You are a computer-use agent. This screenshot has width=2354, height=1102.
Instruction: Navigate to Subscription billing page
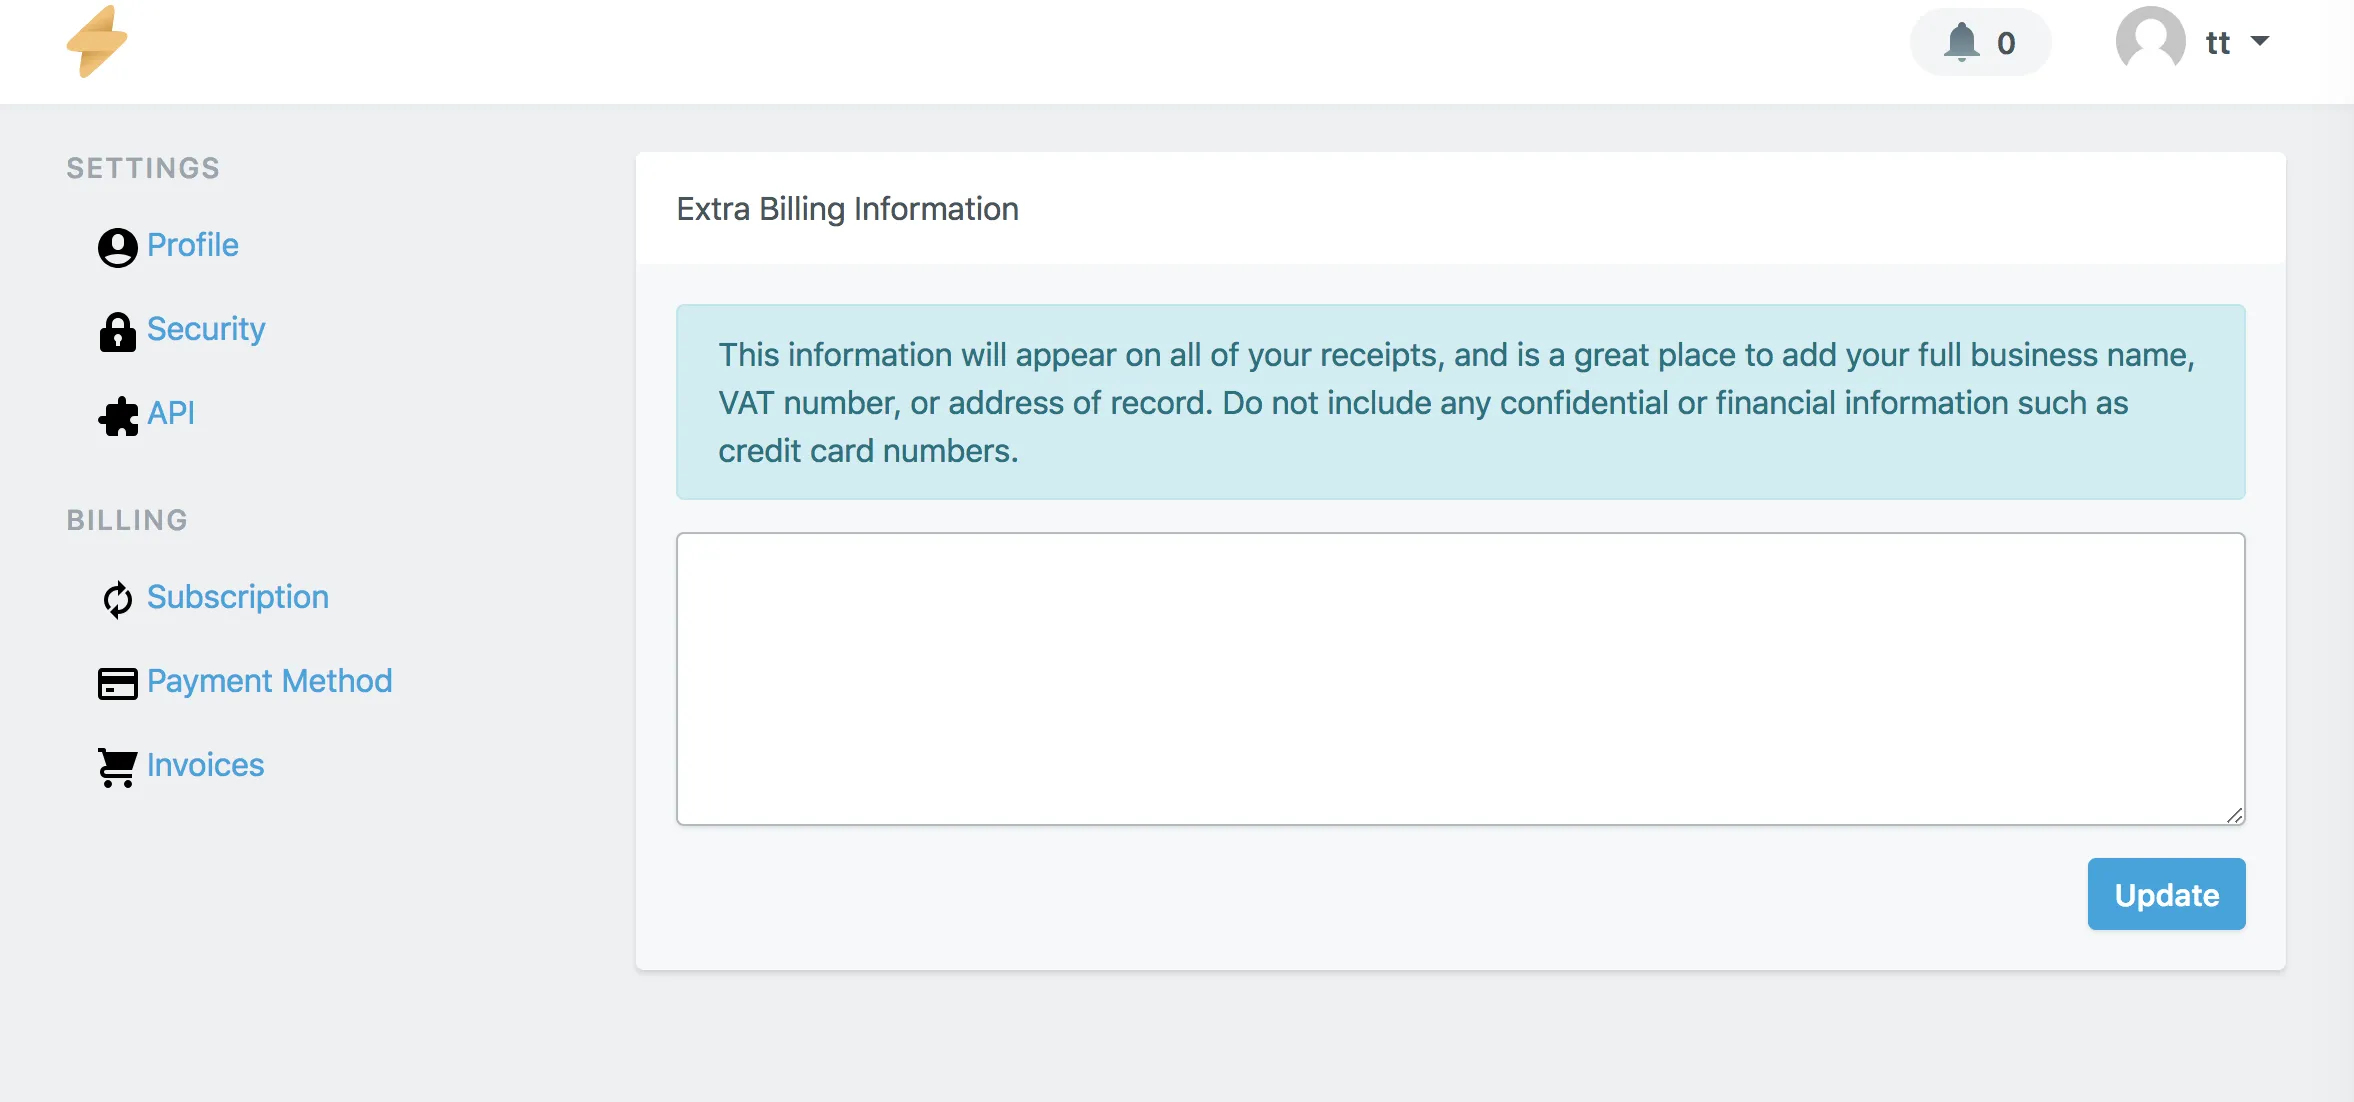(237, 597)
